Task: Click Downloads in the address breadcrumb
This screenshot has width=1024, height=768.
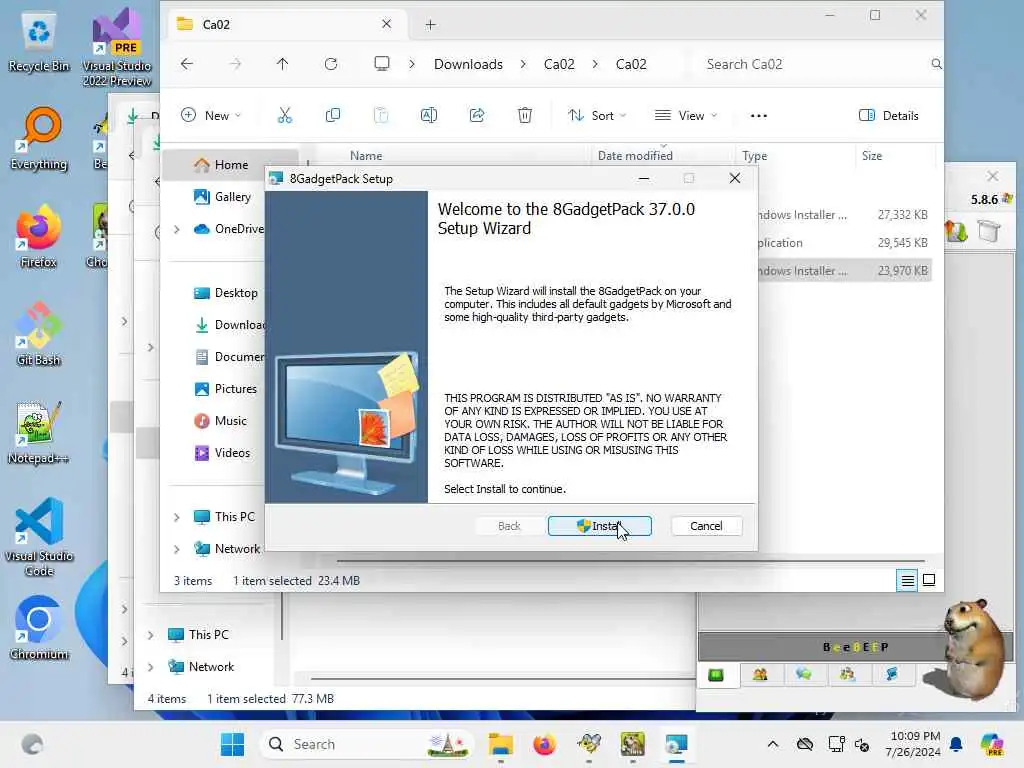Action: point(468,64)
